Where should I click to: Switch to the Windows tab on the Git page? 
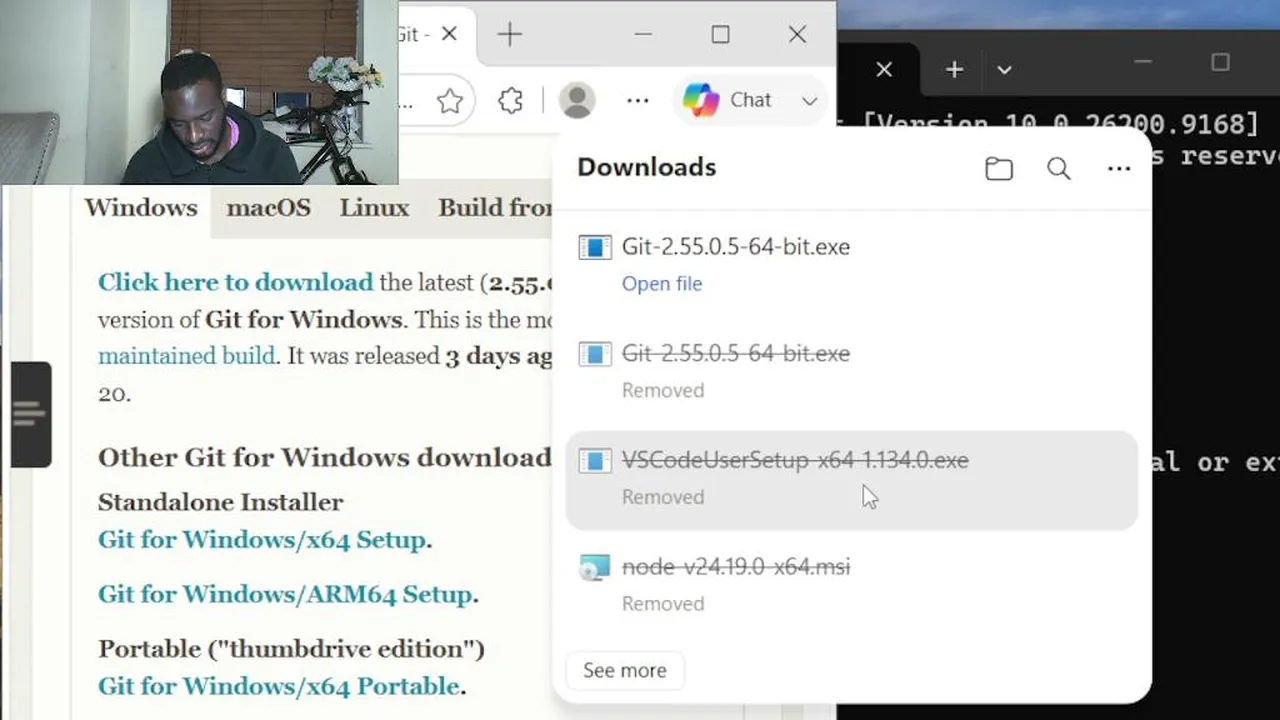point(141,208)
